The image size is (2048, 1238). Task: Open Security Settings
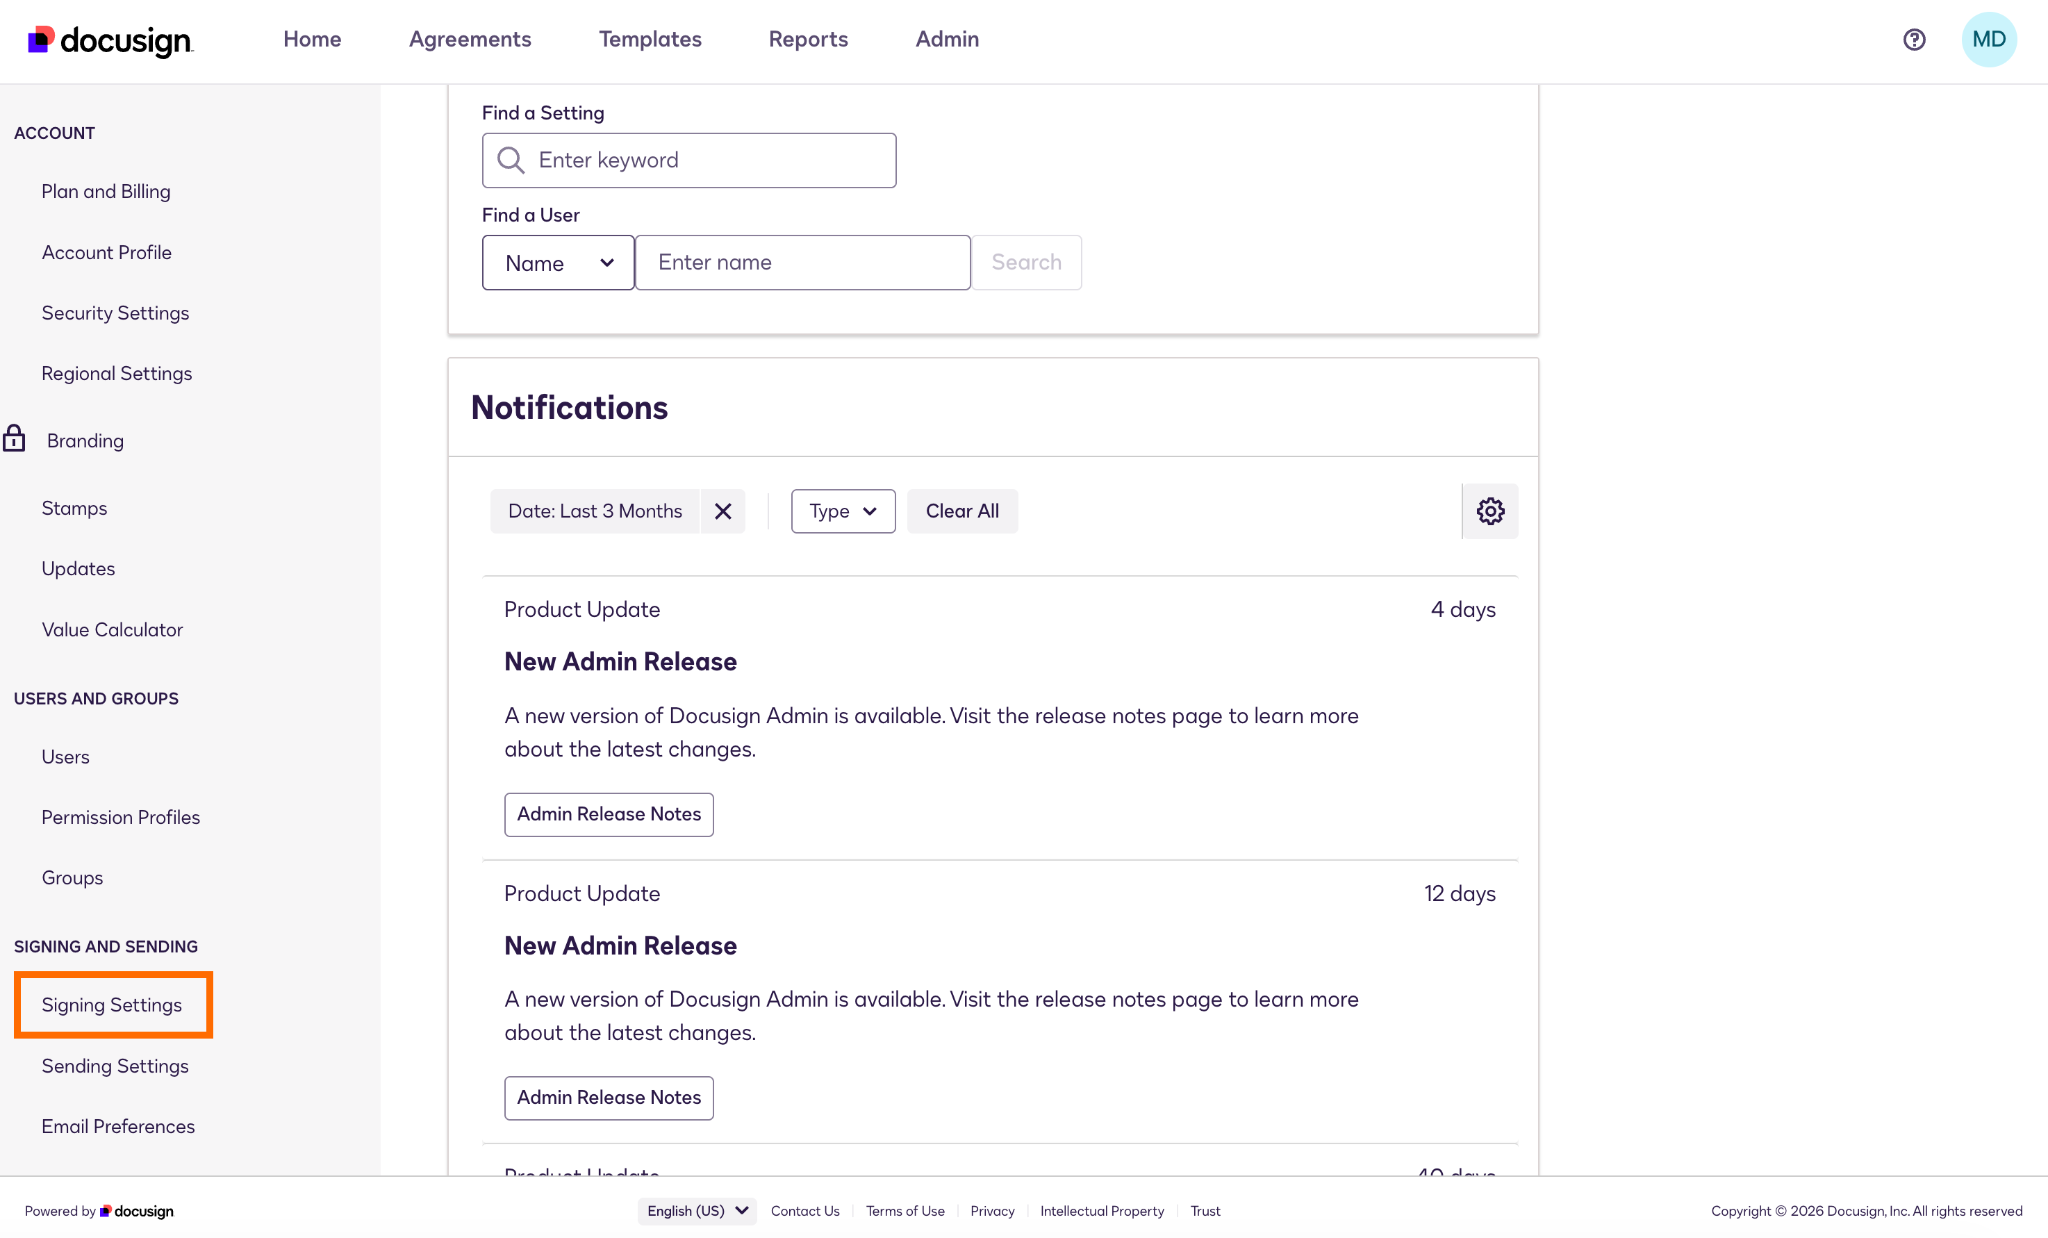[x=115, y=313]
